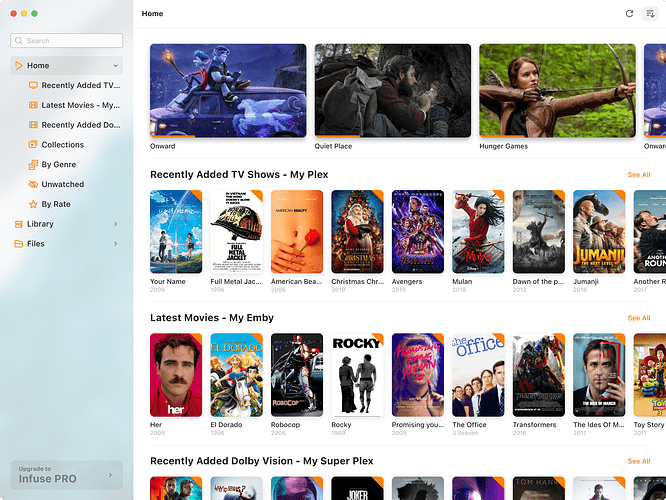Click the By Rate star icon
This screenshot has width=666, height=500.
[33, 204]
